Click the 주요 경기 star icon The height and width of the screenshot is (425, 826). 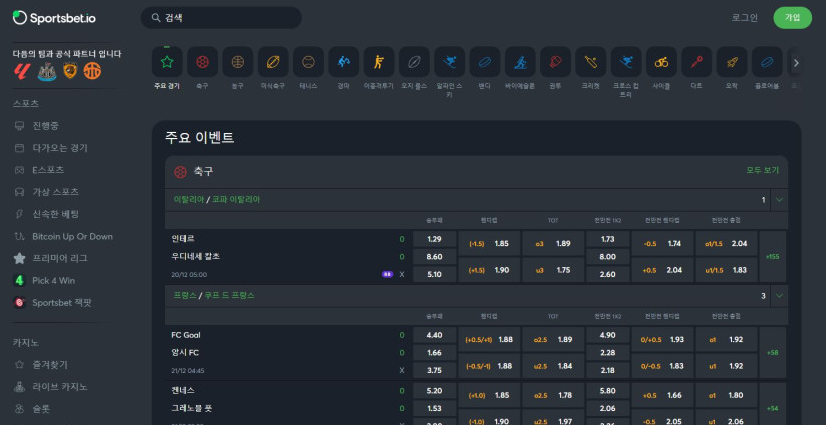pyautogui.click(x=167, y=62)
